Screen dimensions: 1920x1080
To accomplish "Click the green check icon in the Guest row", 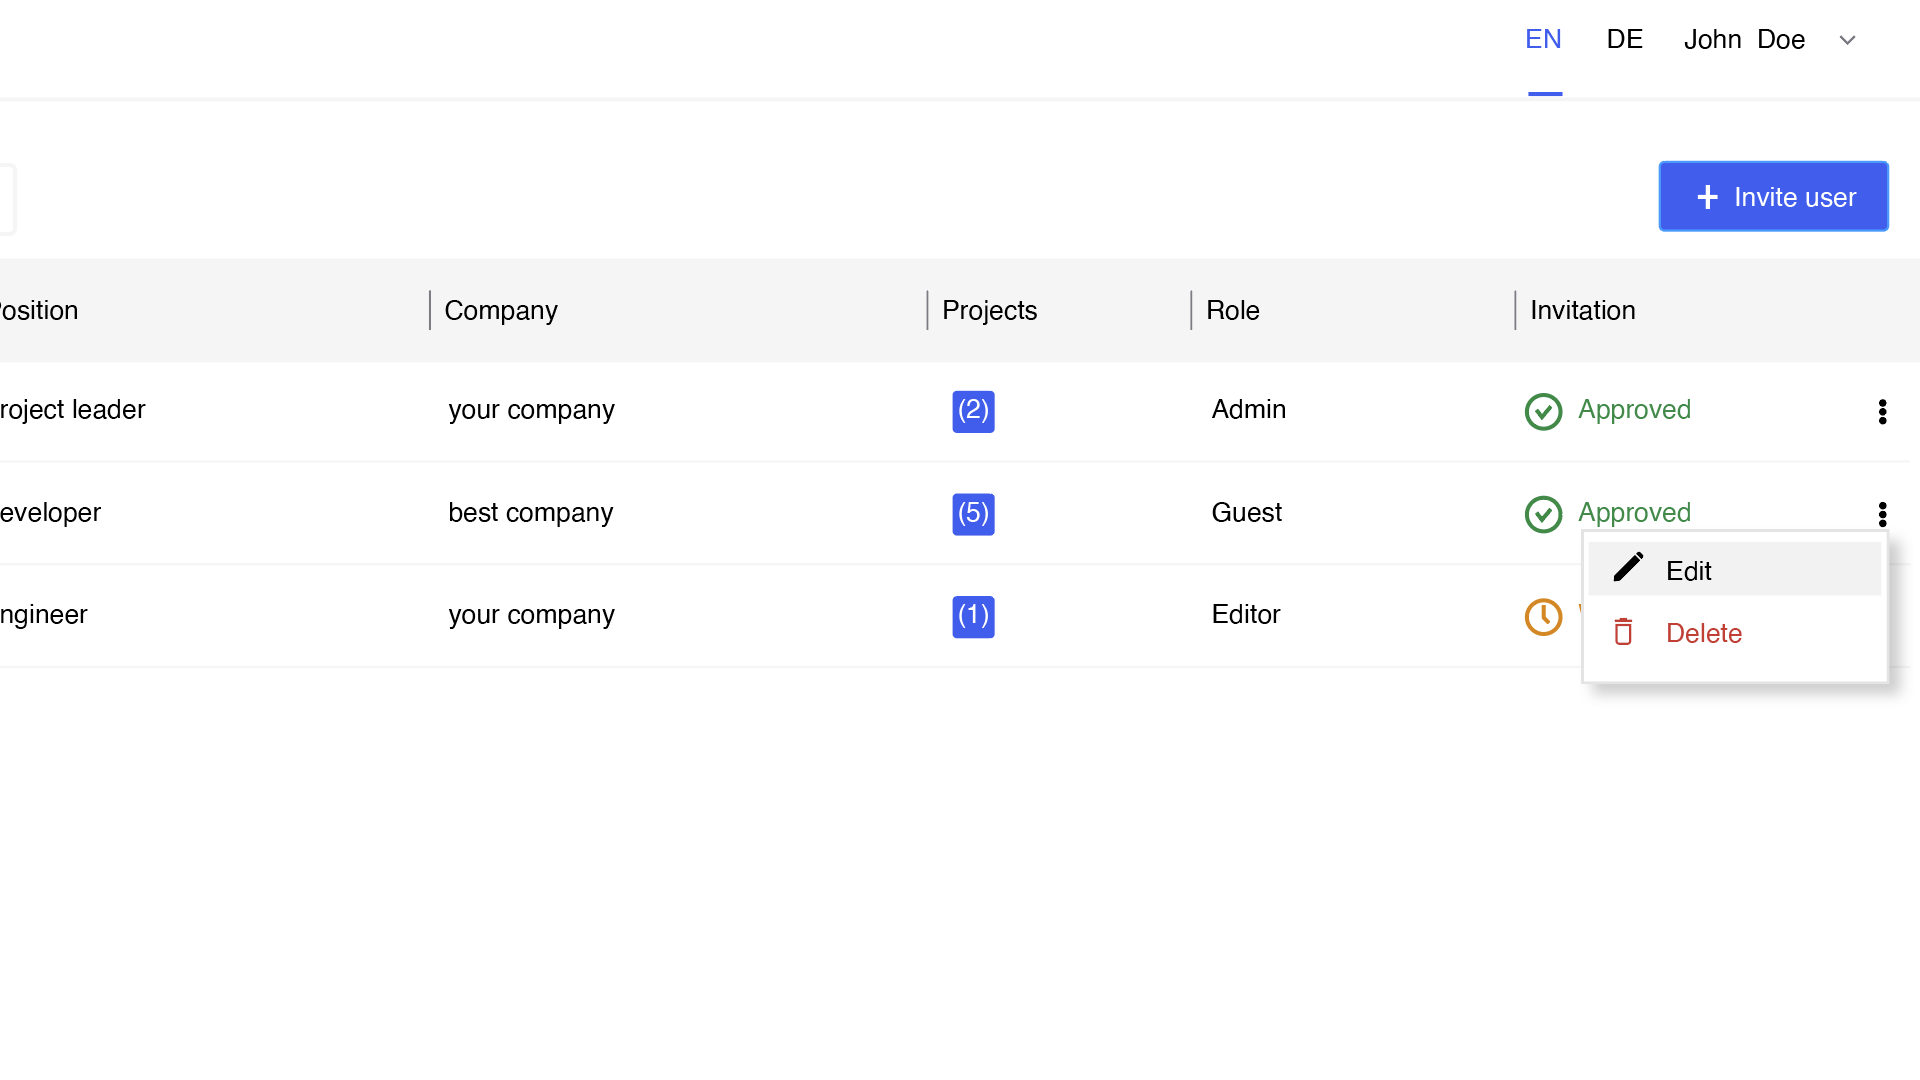I will point(1543,514).
